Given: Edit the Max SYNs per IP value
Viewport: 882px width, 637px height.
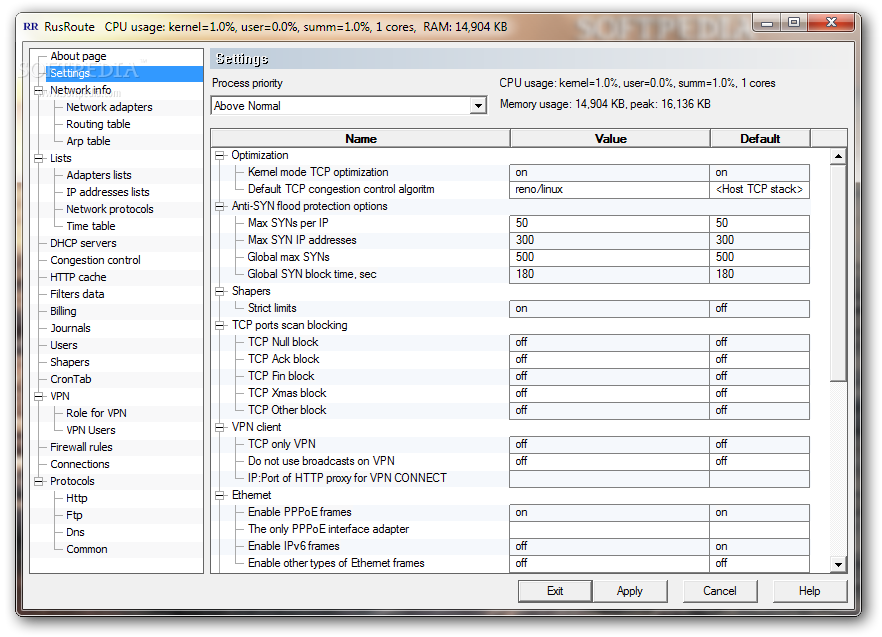Looking at the screenshot, I should coord(609,223).
